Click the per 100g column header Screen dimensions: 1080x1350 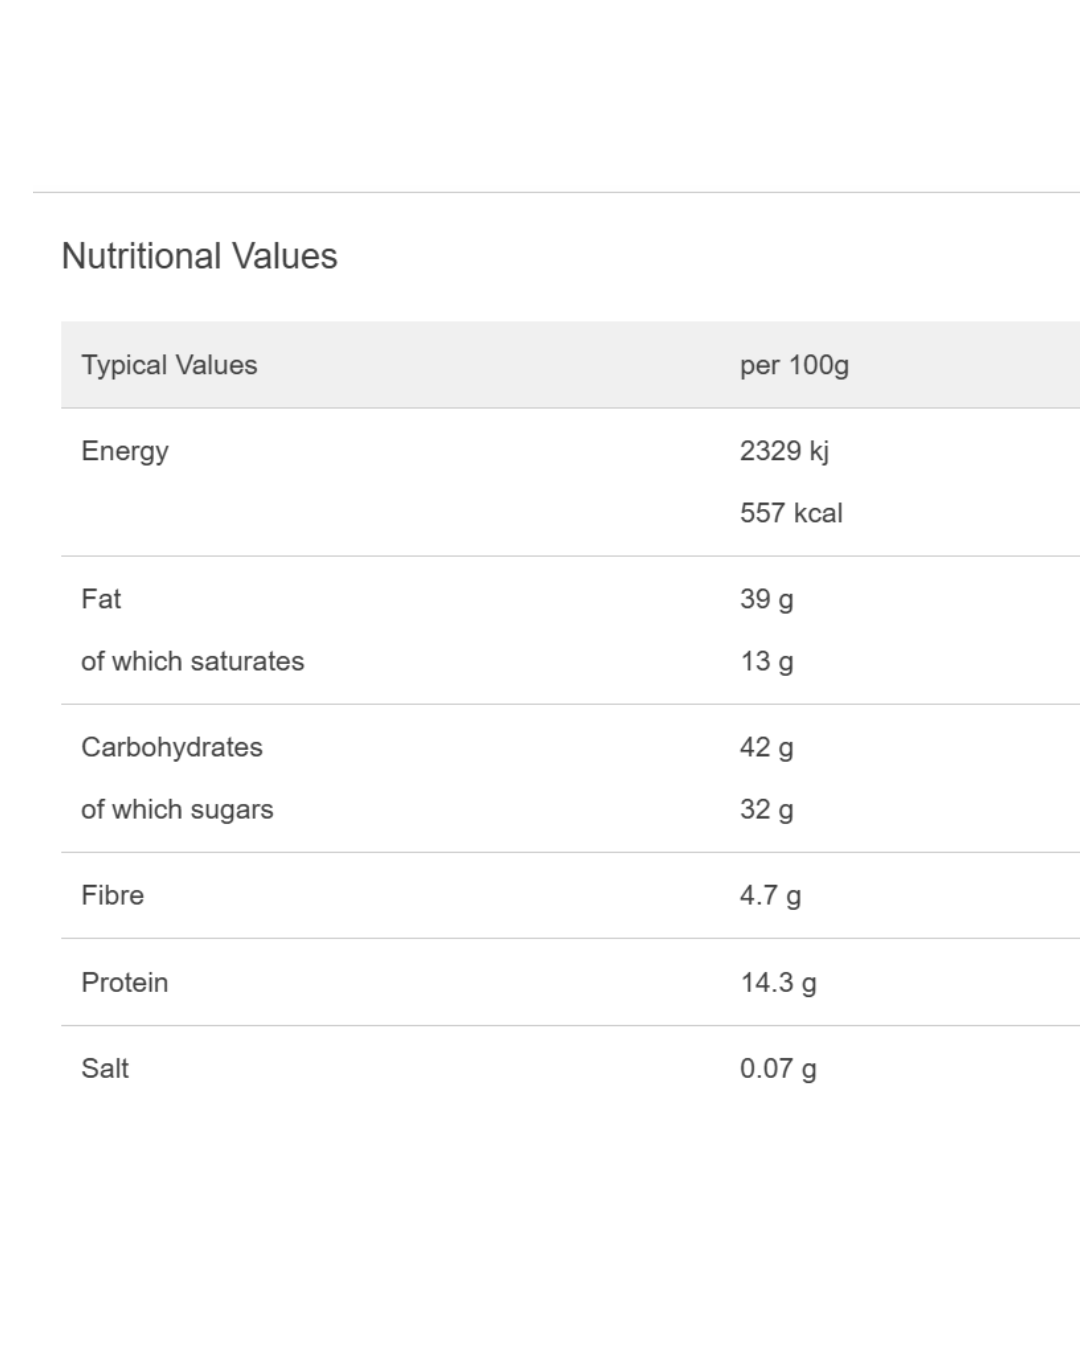(794, 365)
